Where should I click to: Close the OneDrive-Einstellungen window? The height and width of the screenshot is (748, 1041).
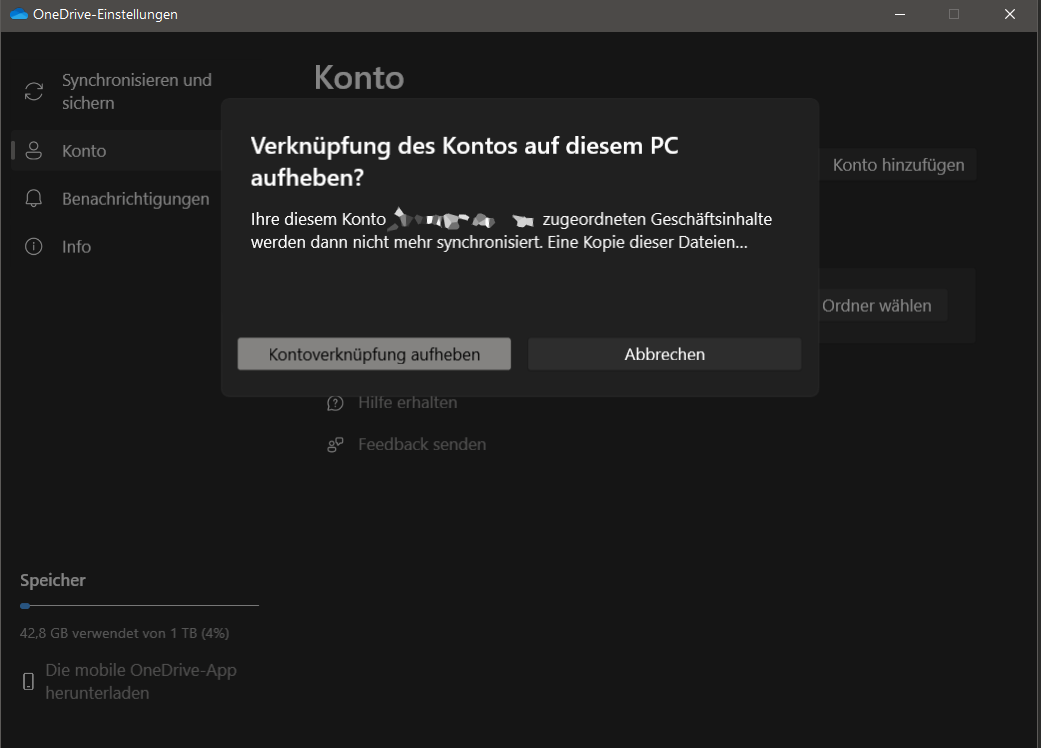tap(1010, 14)
